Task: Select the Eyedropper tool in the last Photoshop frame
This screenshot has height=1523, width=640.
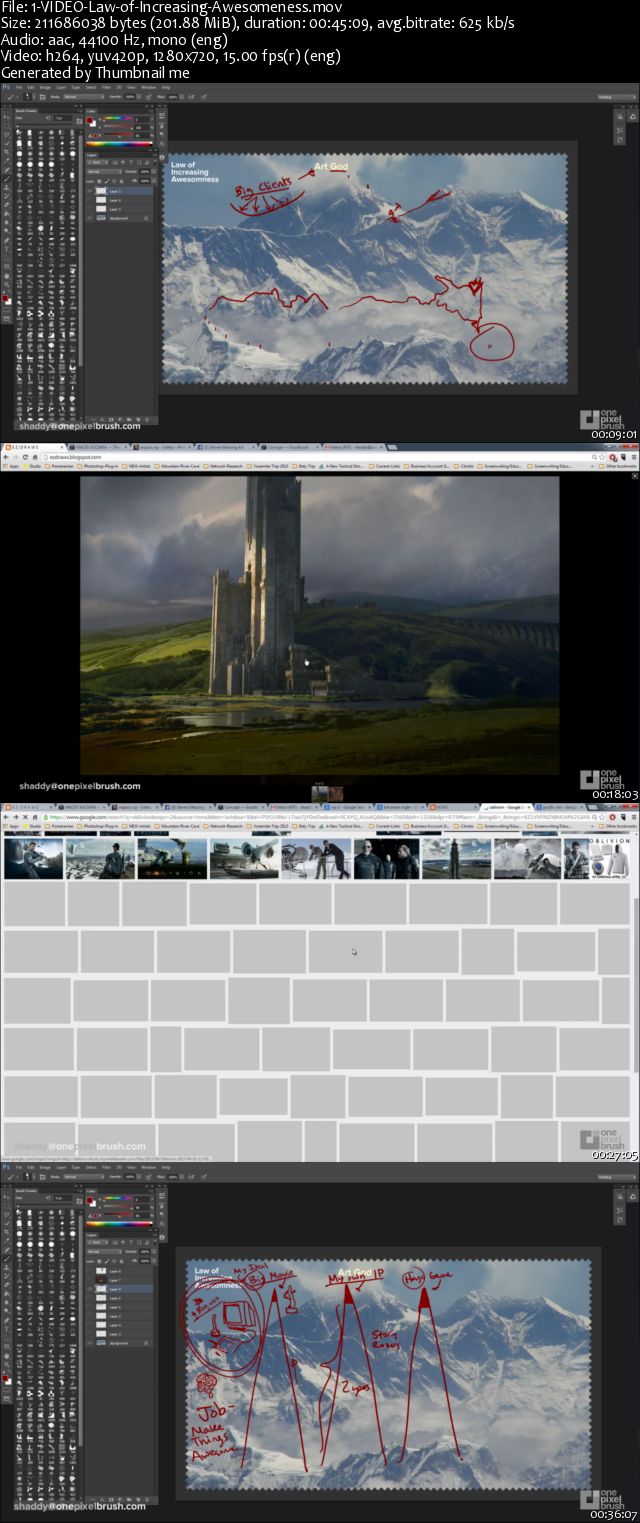Action: [x=7, y=1240]
